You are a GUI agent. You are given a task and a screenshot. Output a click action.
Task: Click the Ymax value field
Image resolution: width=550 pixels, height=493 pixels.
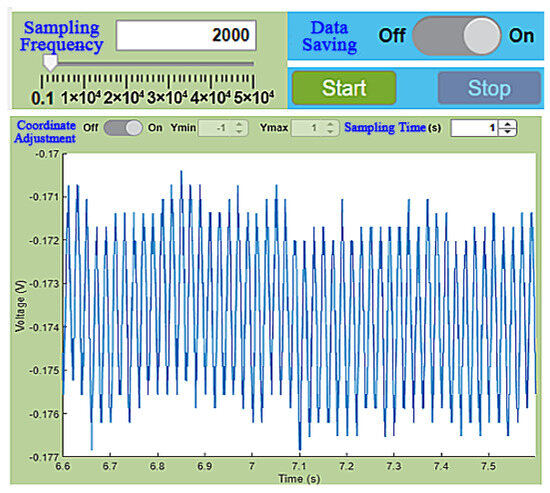(308, 128)
